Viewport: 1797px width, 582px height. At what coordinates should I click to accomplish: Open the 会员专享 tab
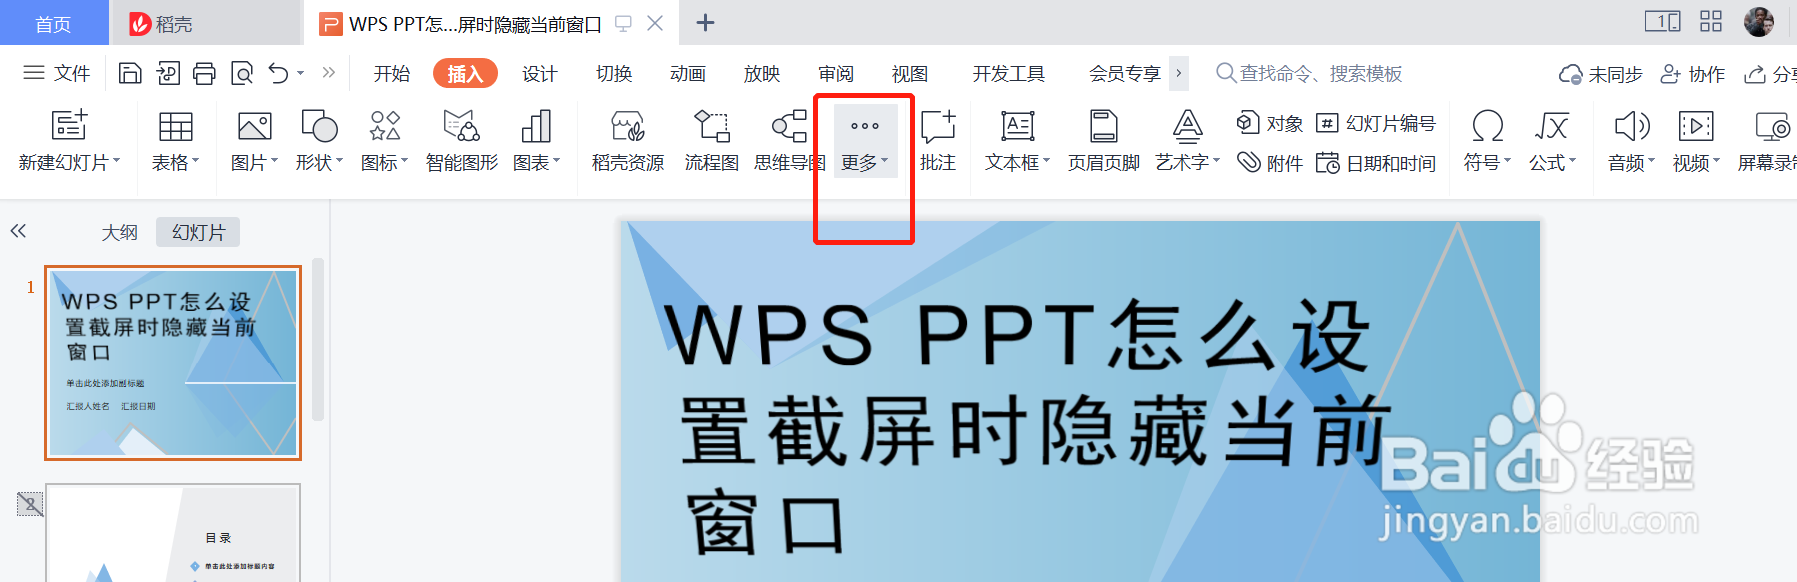pyautogui.click(x=1124, y=73)
